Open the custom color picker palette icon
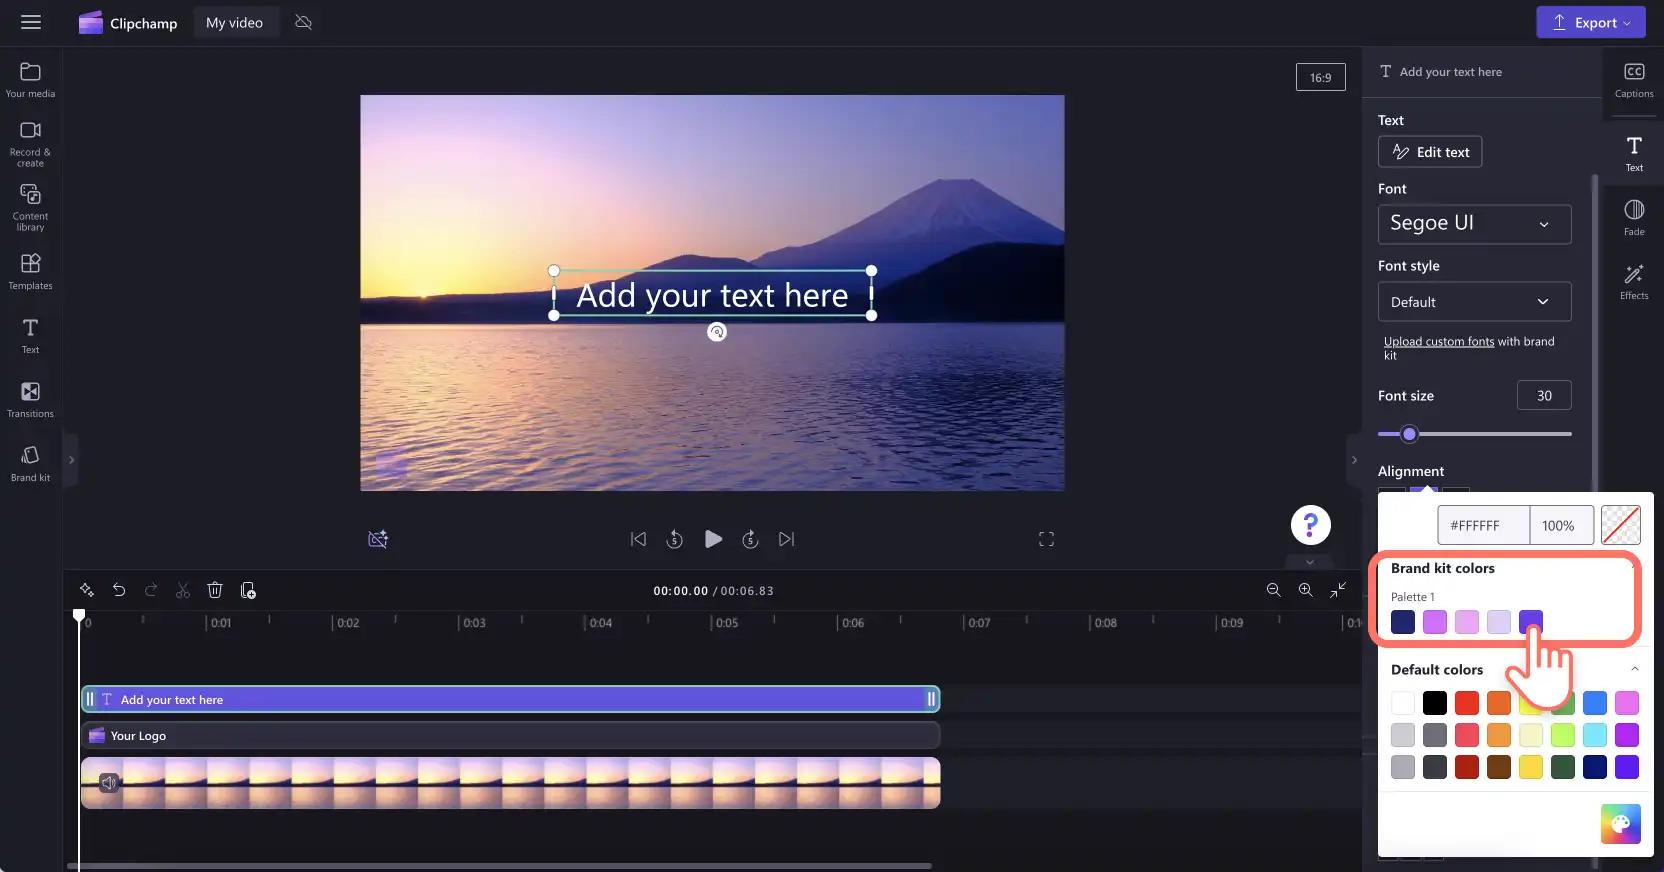 pos(1620,824)
